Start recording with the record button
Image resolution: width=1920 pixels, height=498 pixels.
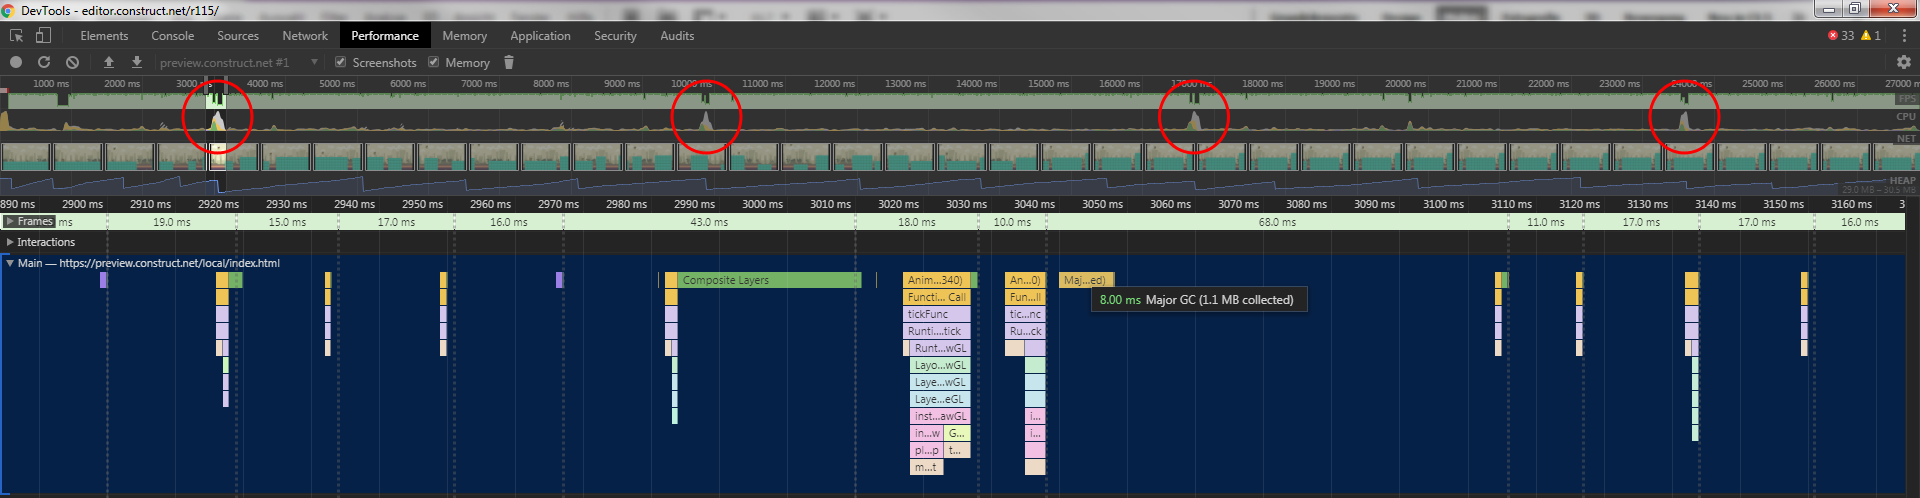[x=16, y=62]
